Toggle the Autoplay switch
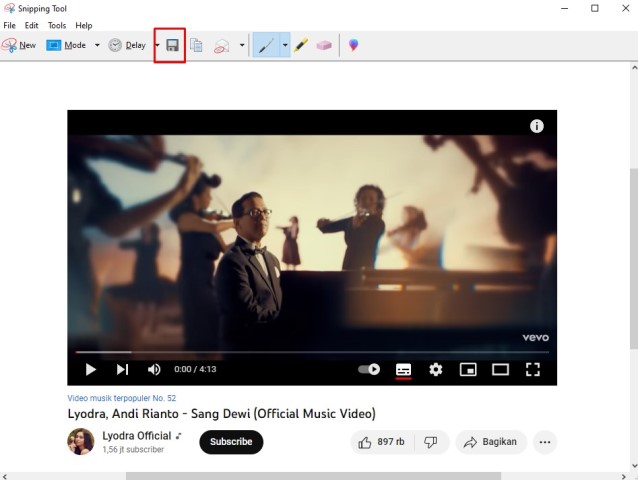 [369, 369]
